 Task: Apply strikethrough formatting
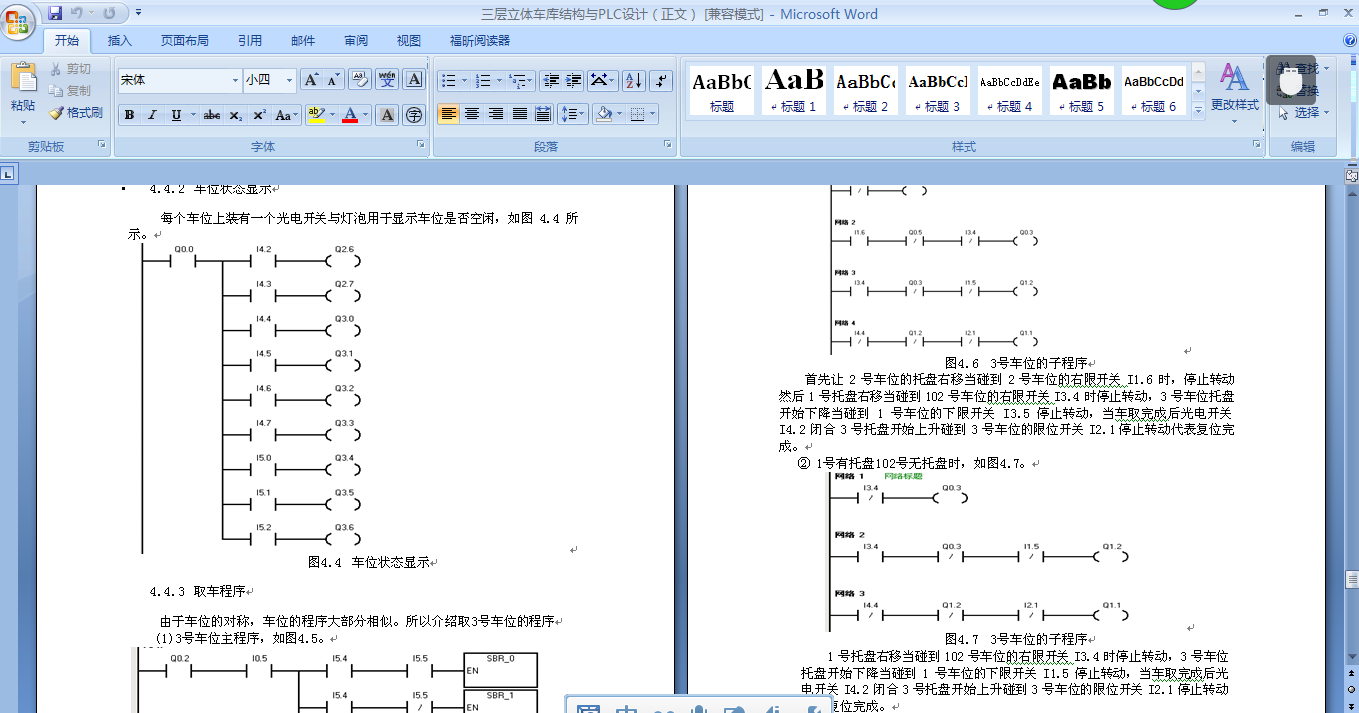click(211, 115)
